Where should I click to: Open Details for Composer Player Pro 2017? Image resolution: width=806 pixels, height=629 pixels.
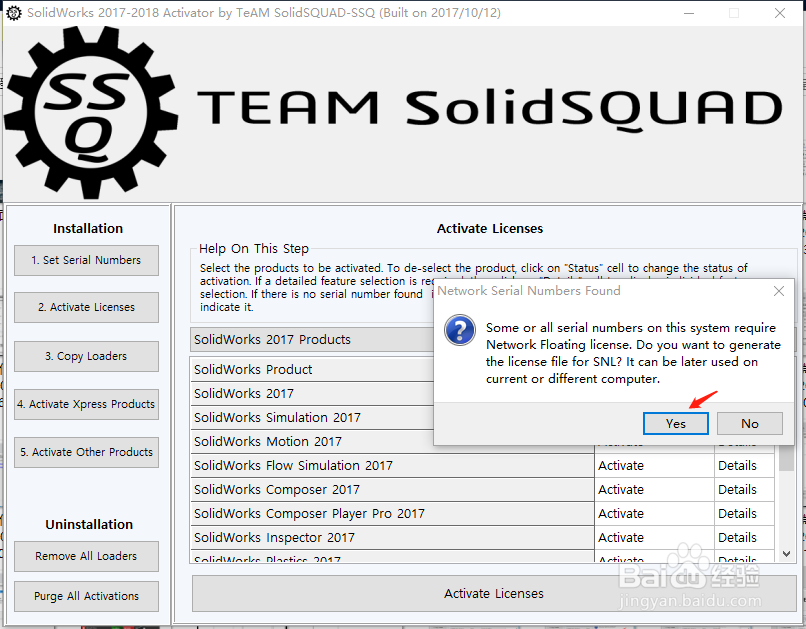pos(744,513)
